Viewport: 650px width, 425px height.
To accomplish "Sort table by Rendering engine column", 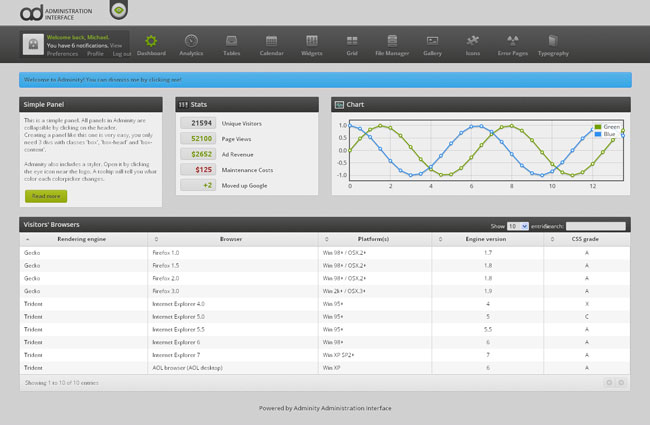I will pyautogui.click(x=83, y=239).
